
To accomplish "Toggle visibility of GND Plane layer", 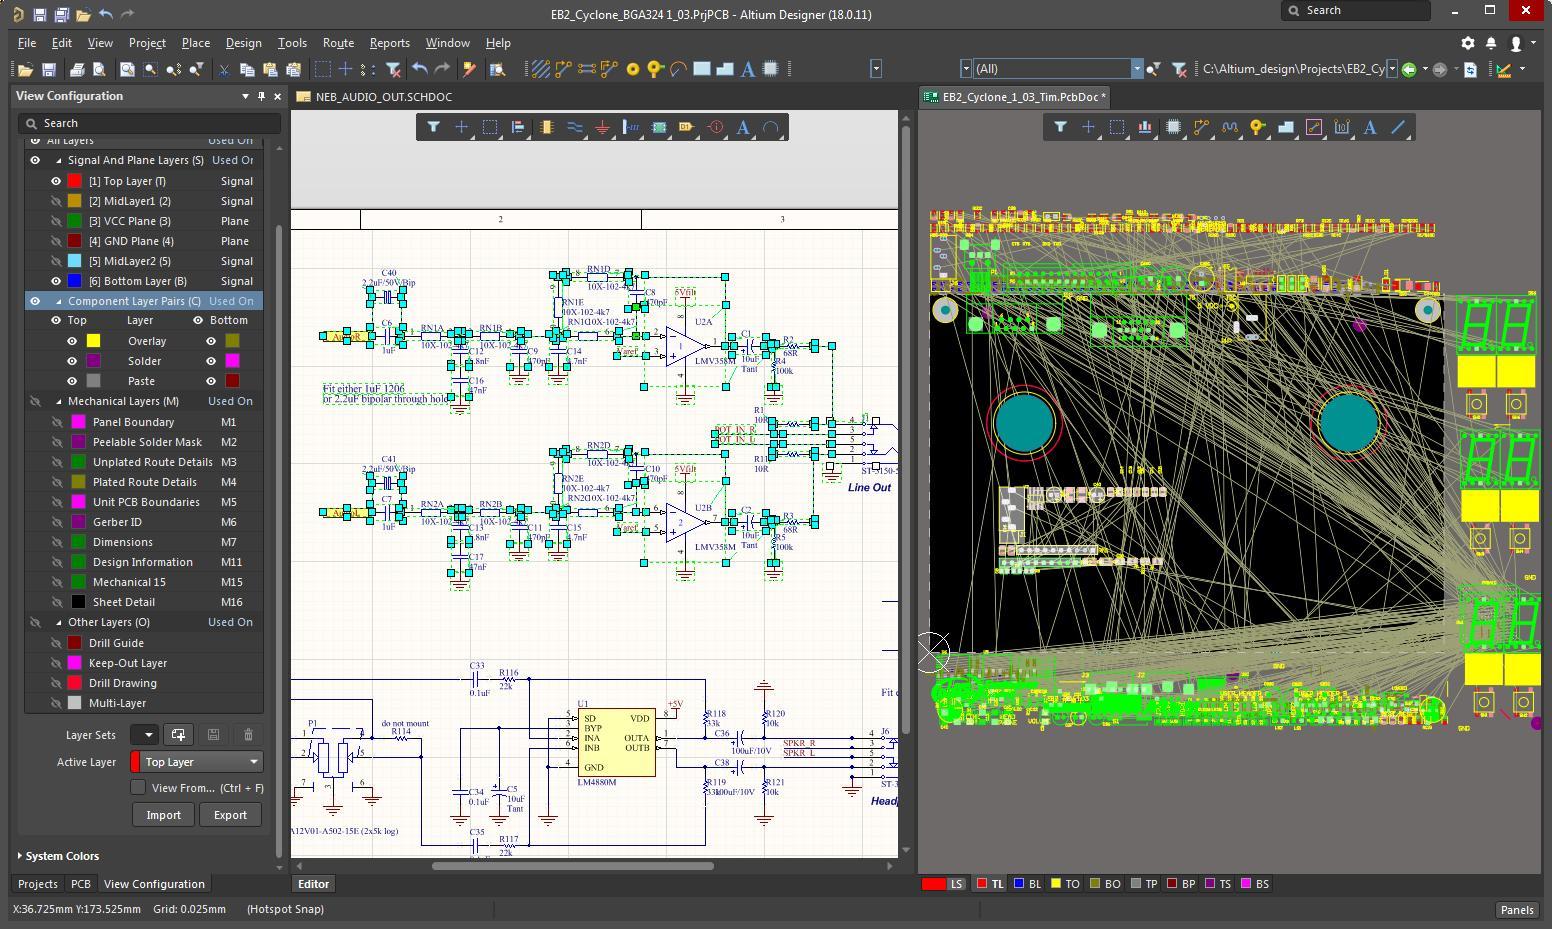I will [x=56, y=241].
